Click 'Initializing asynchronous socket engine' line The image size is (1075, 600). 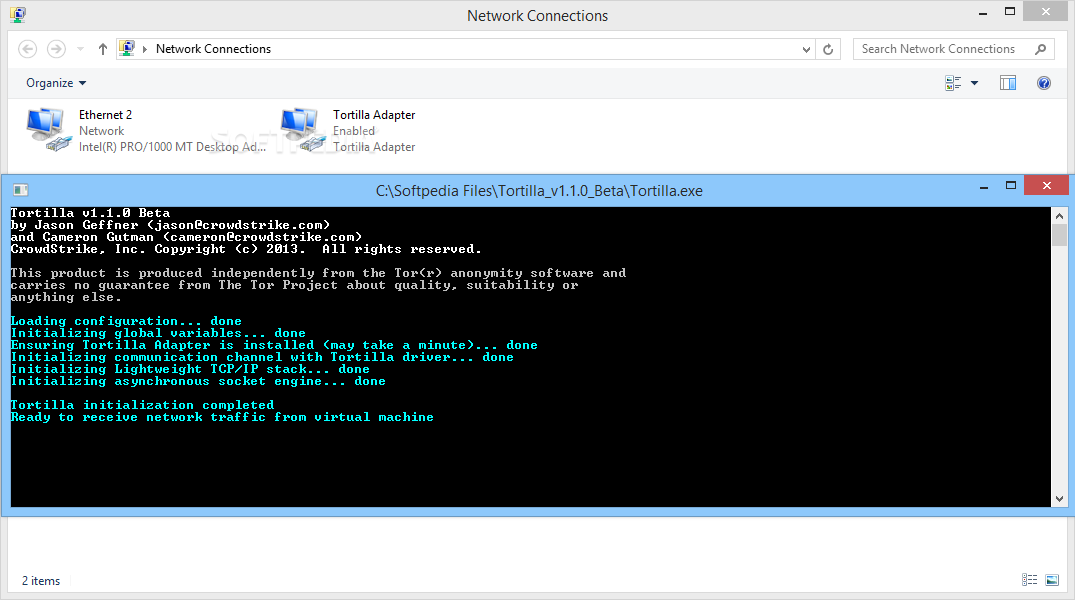pos(198,381)
